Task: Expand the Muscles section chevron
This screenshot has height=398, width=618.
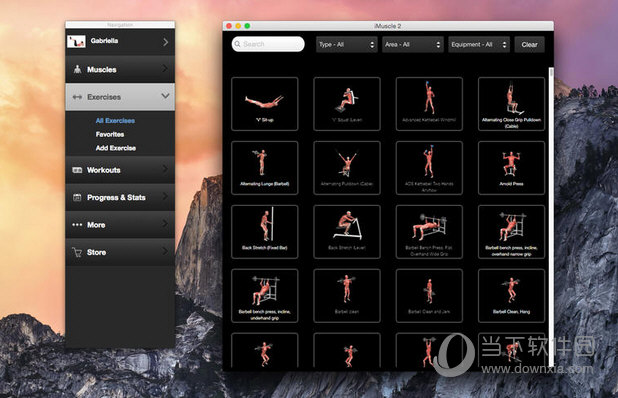Action: (165, 69)
